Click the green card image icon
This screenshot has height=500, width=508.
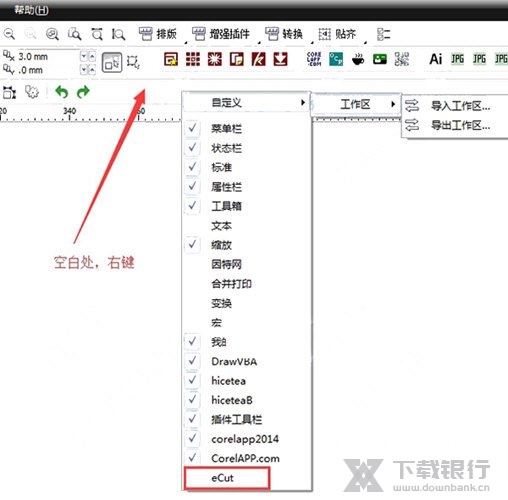(x=380, y=59)
